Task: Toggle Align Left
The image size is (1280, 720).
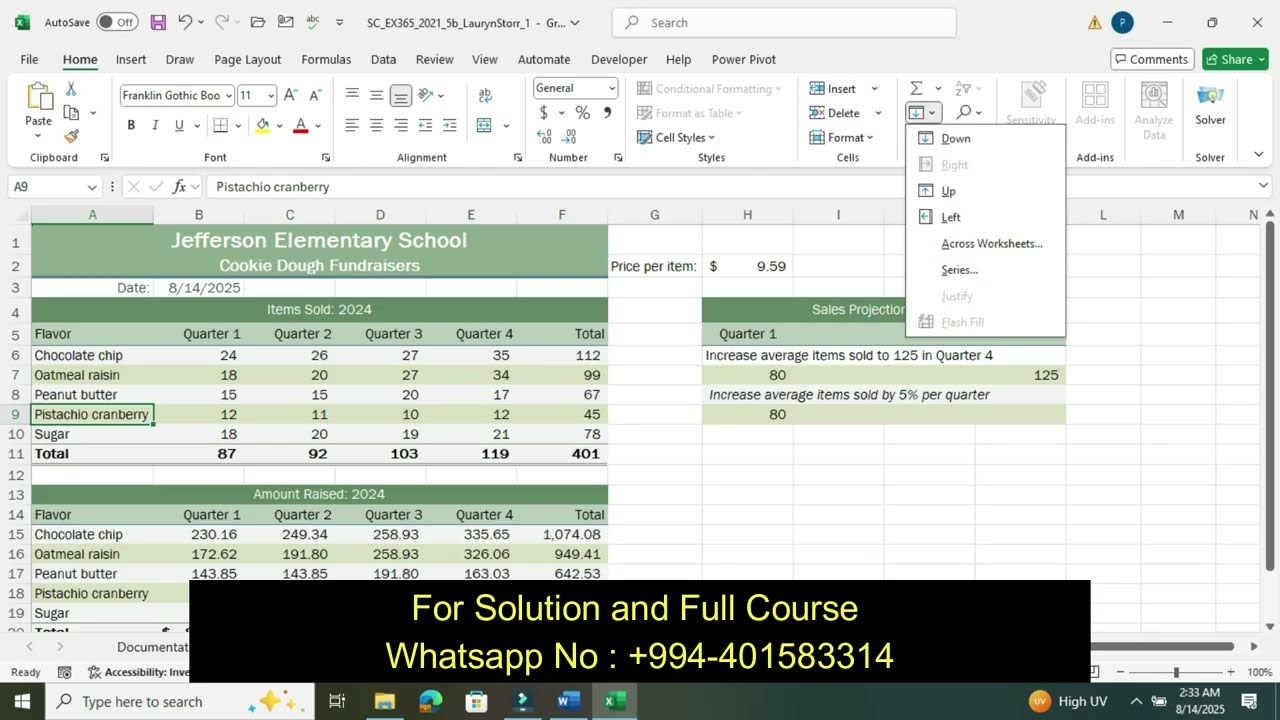Action: (352, 126)
